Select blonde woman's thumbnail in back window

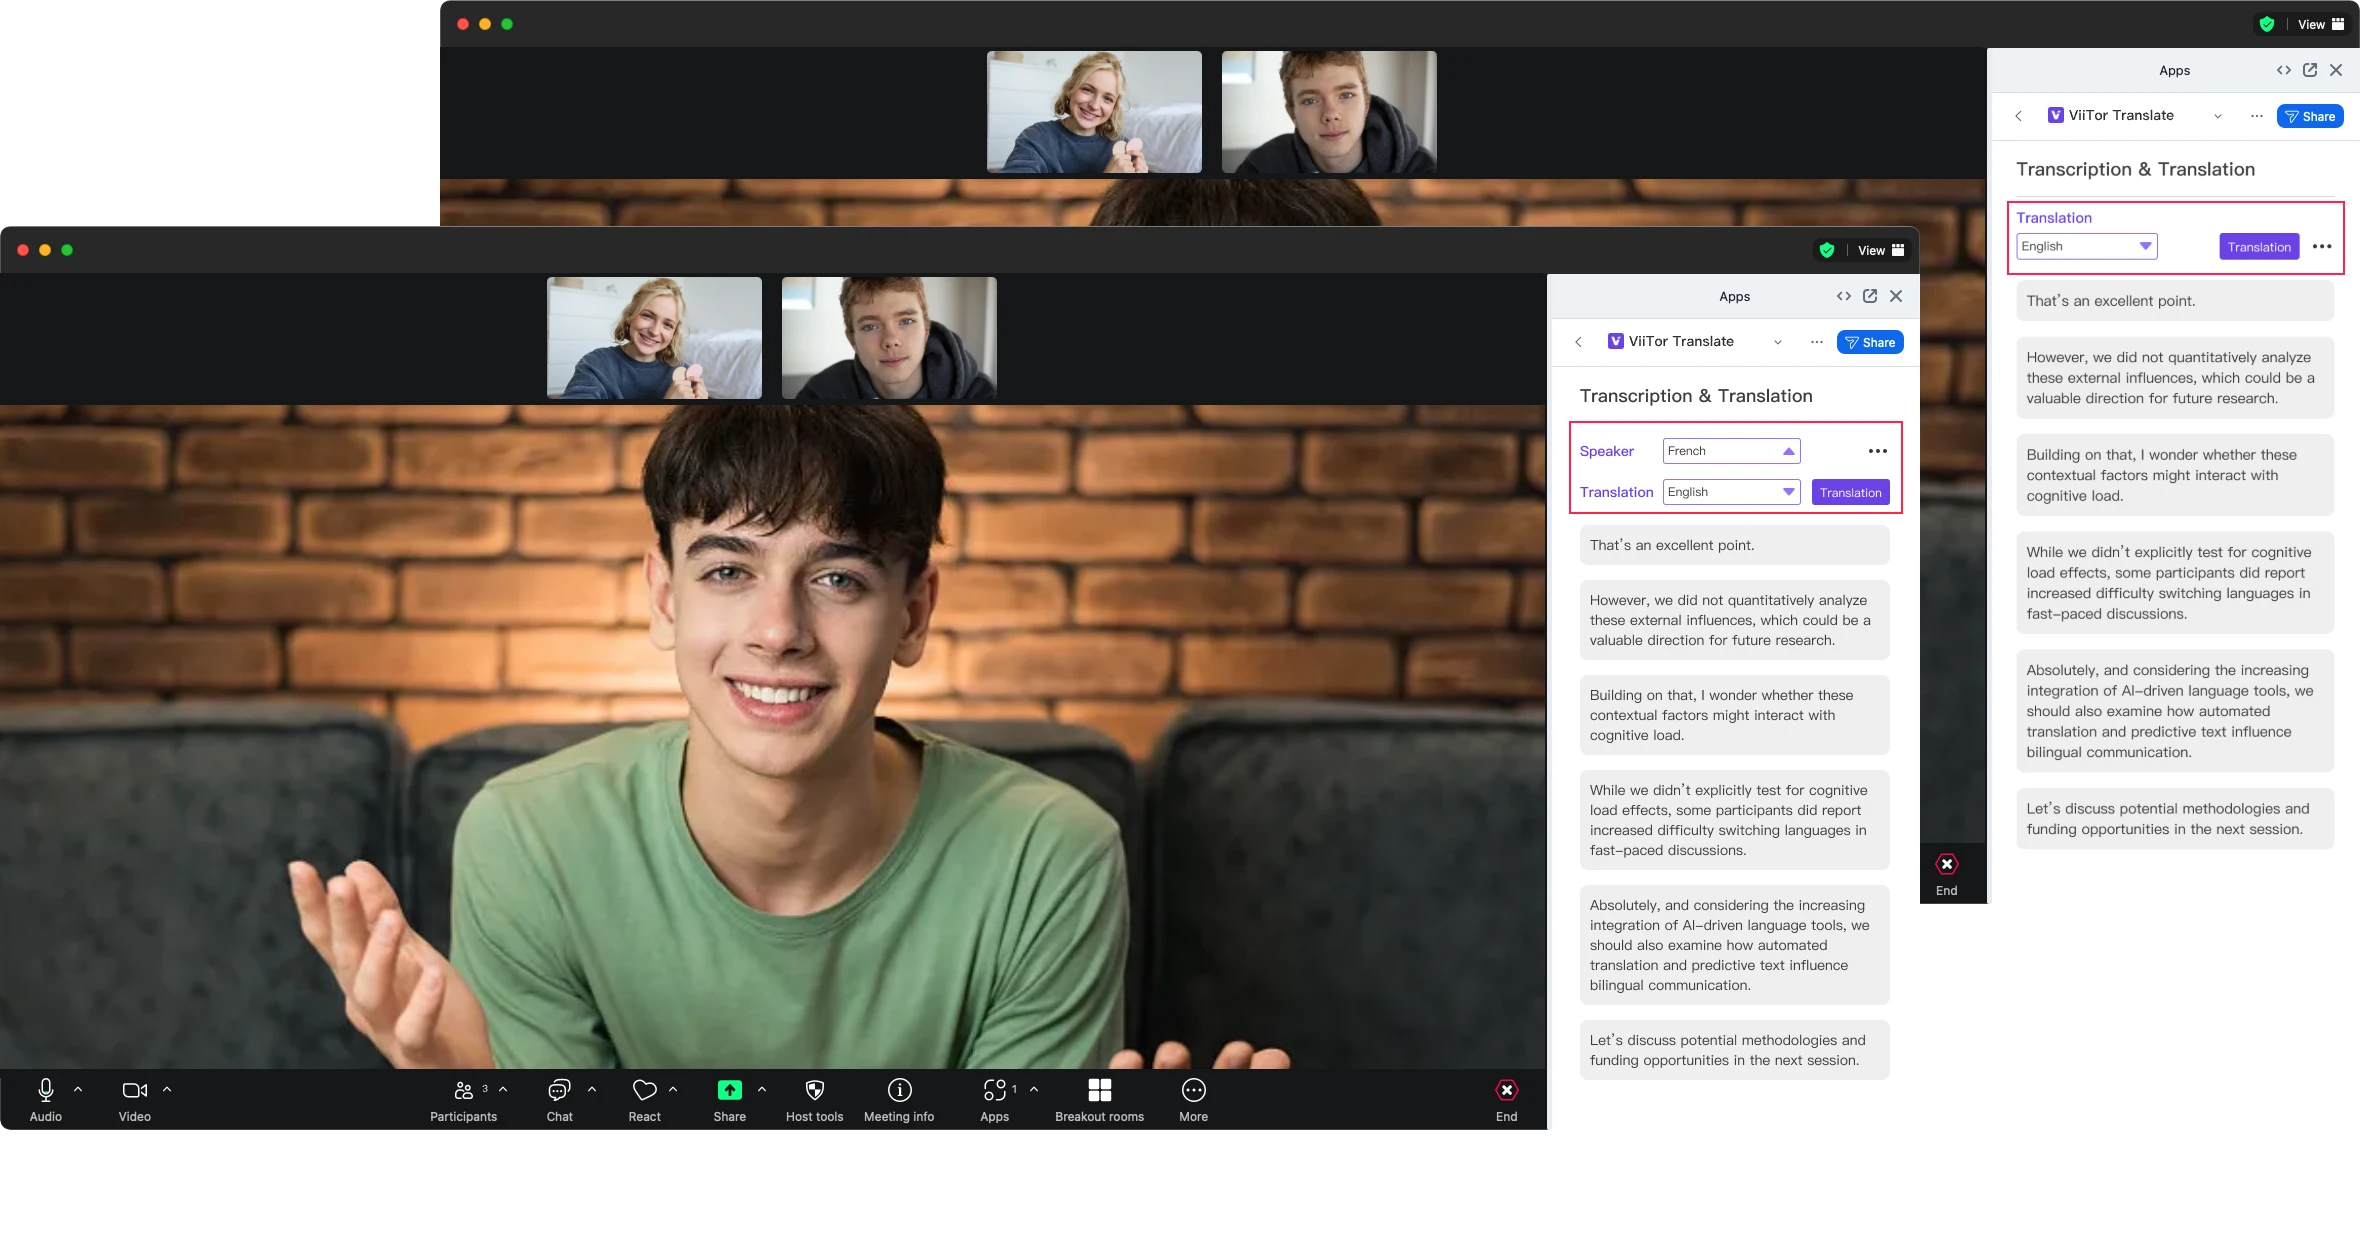pyautogui.click(x=1094, y=112)
